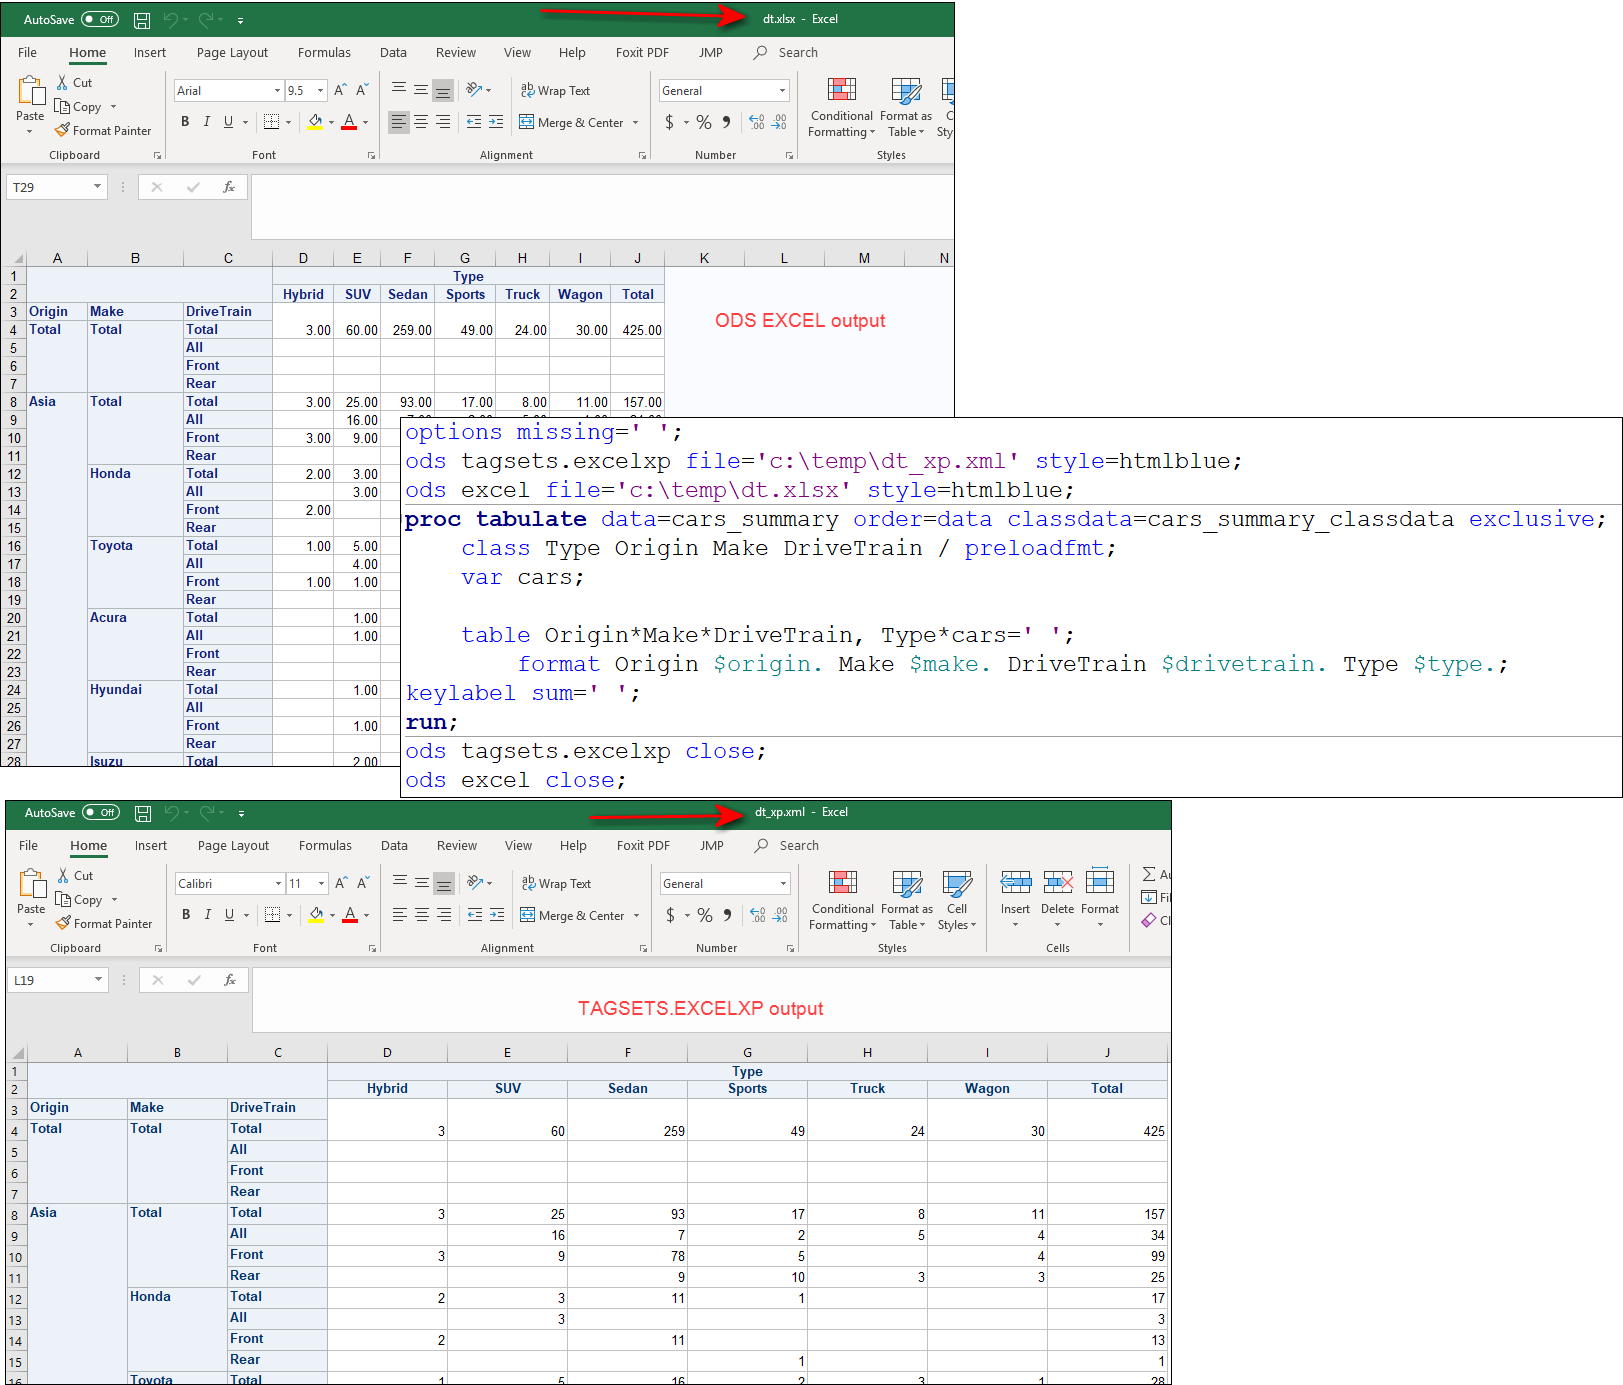This screenshot has height=1385, width=1623.
Task: Toggle Italic formatting
Action: 206,121
